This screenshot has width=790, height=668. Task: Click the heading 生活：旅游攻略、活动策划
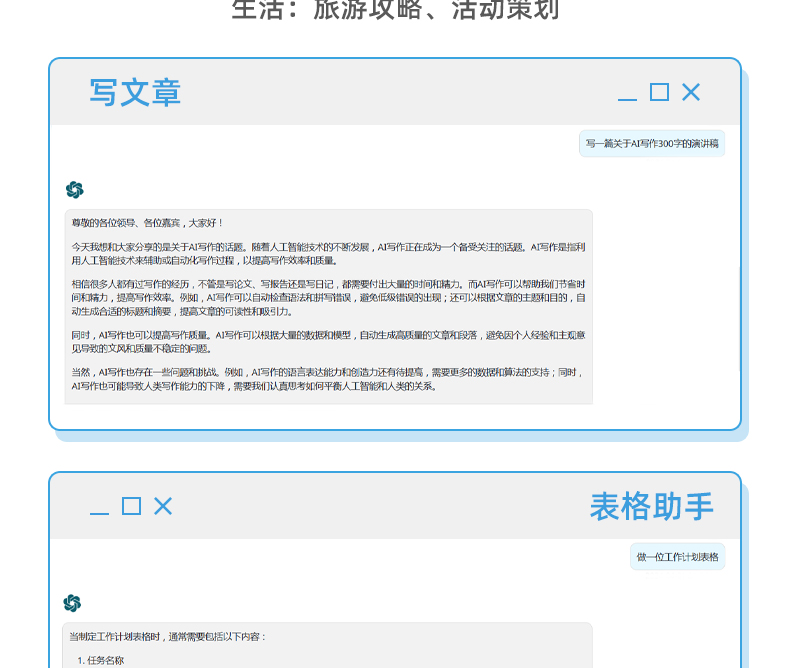point(395,10)
